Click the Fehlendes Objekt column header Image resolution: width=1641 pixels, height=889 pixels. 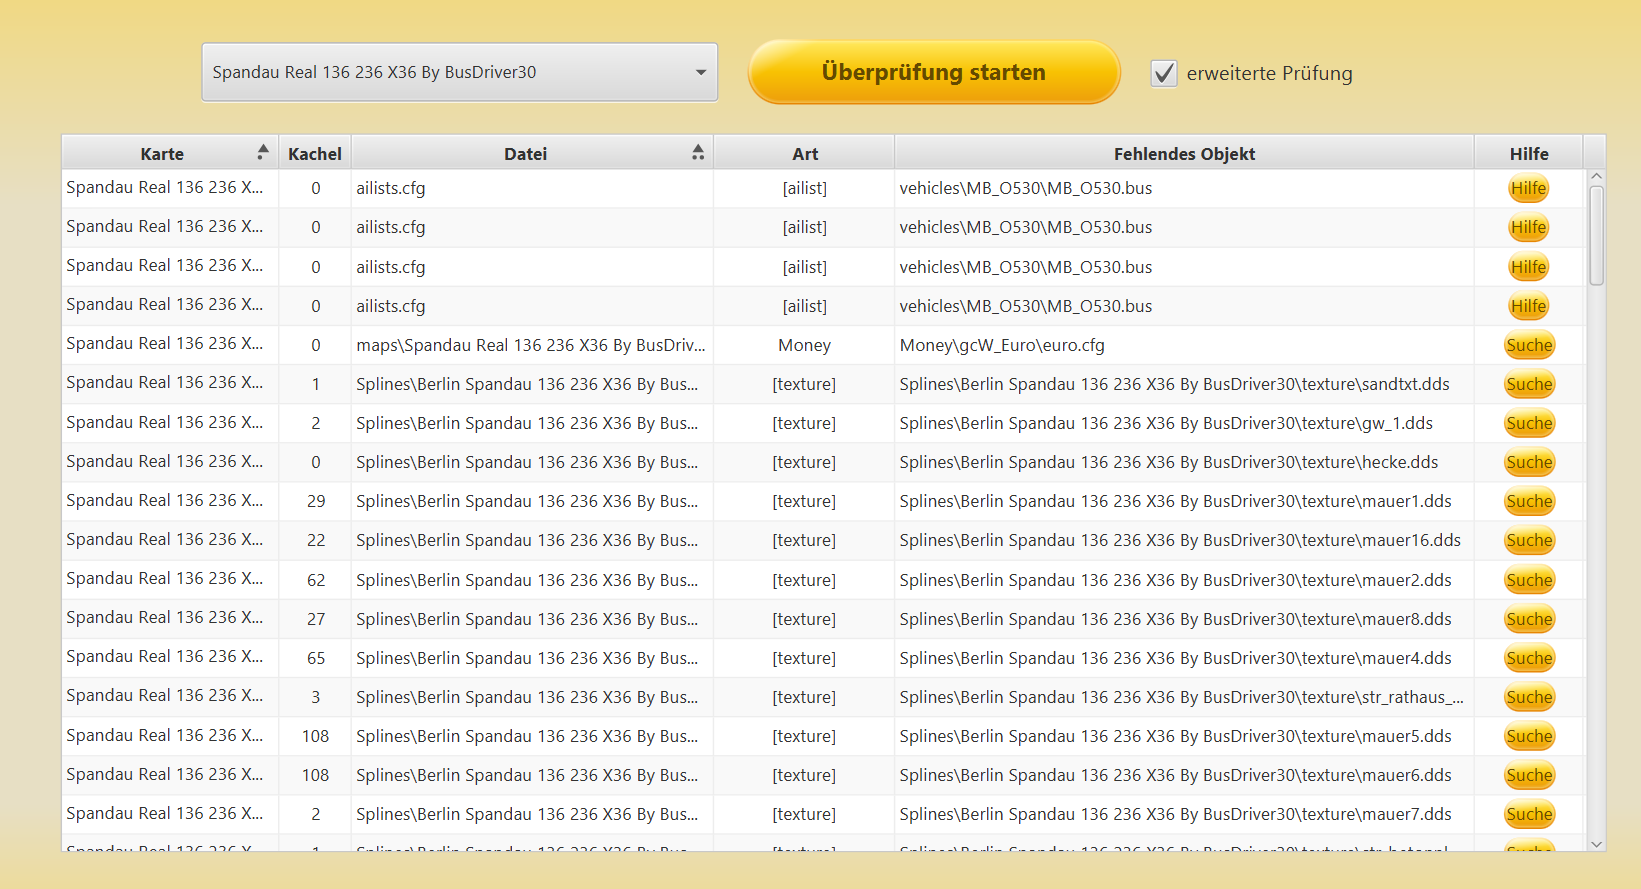click(1183, 153)
